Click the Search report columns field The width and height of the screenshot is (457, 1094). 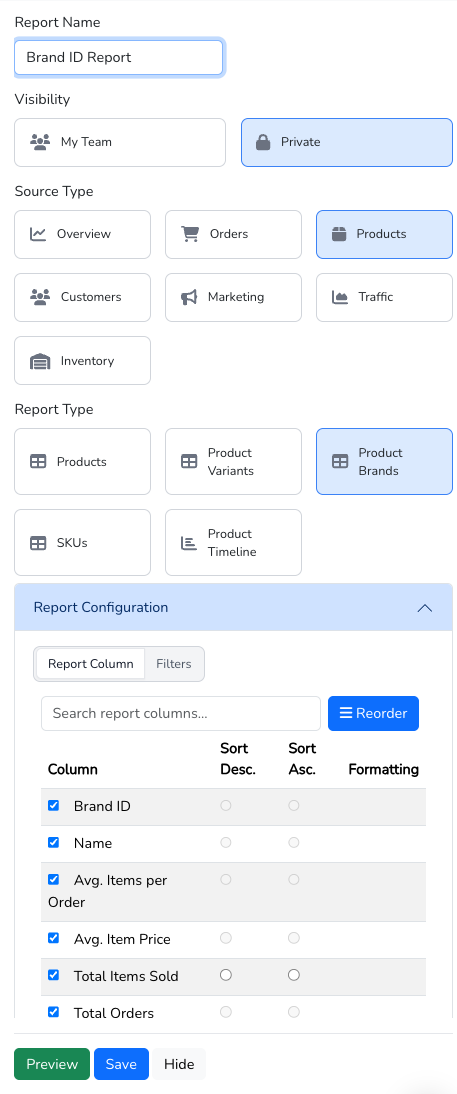[x=181, y=713]
